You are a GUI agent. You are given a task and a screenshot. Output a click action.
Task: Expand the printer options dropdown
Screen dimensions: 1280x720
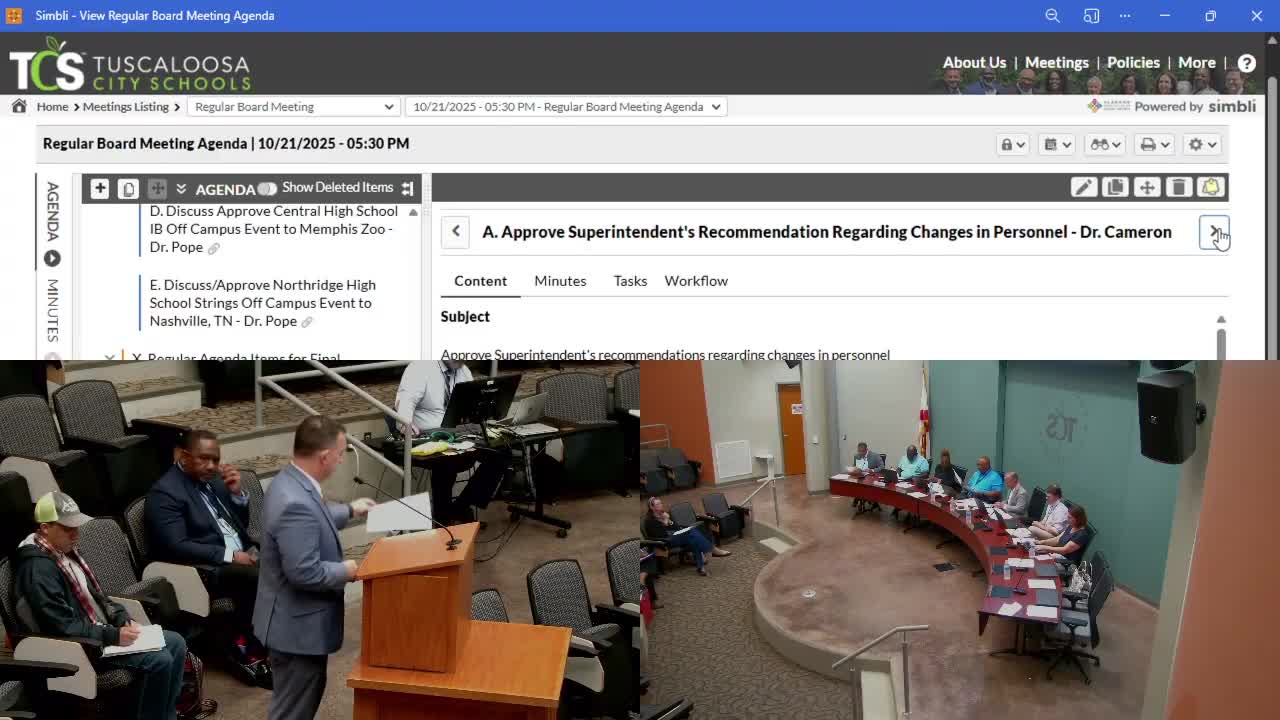(x=1154, y=144)
